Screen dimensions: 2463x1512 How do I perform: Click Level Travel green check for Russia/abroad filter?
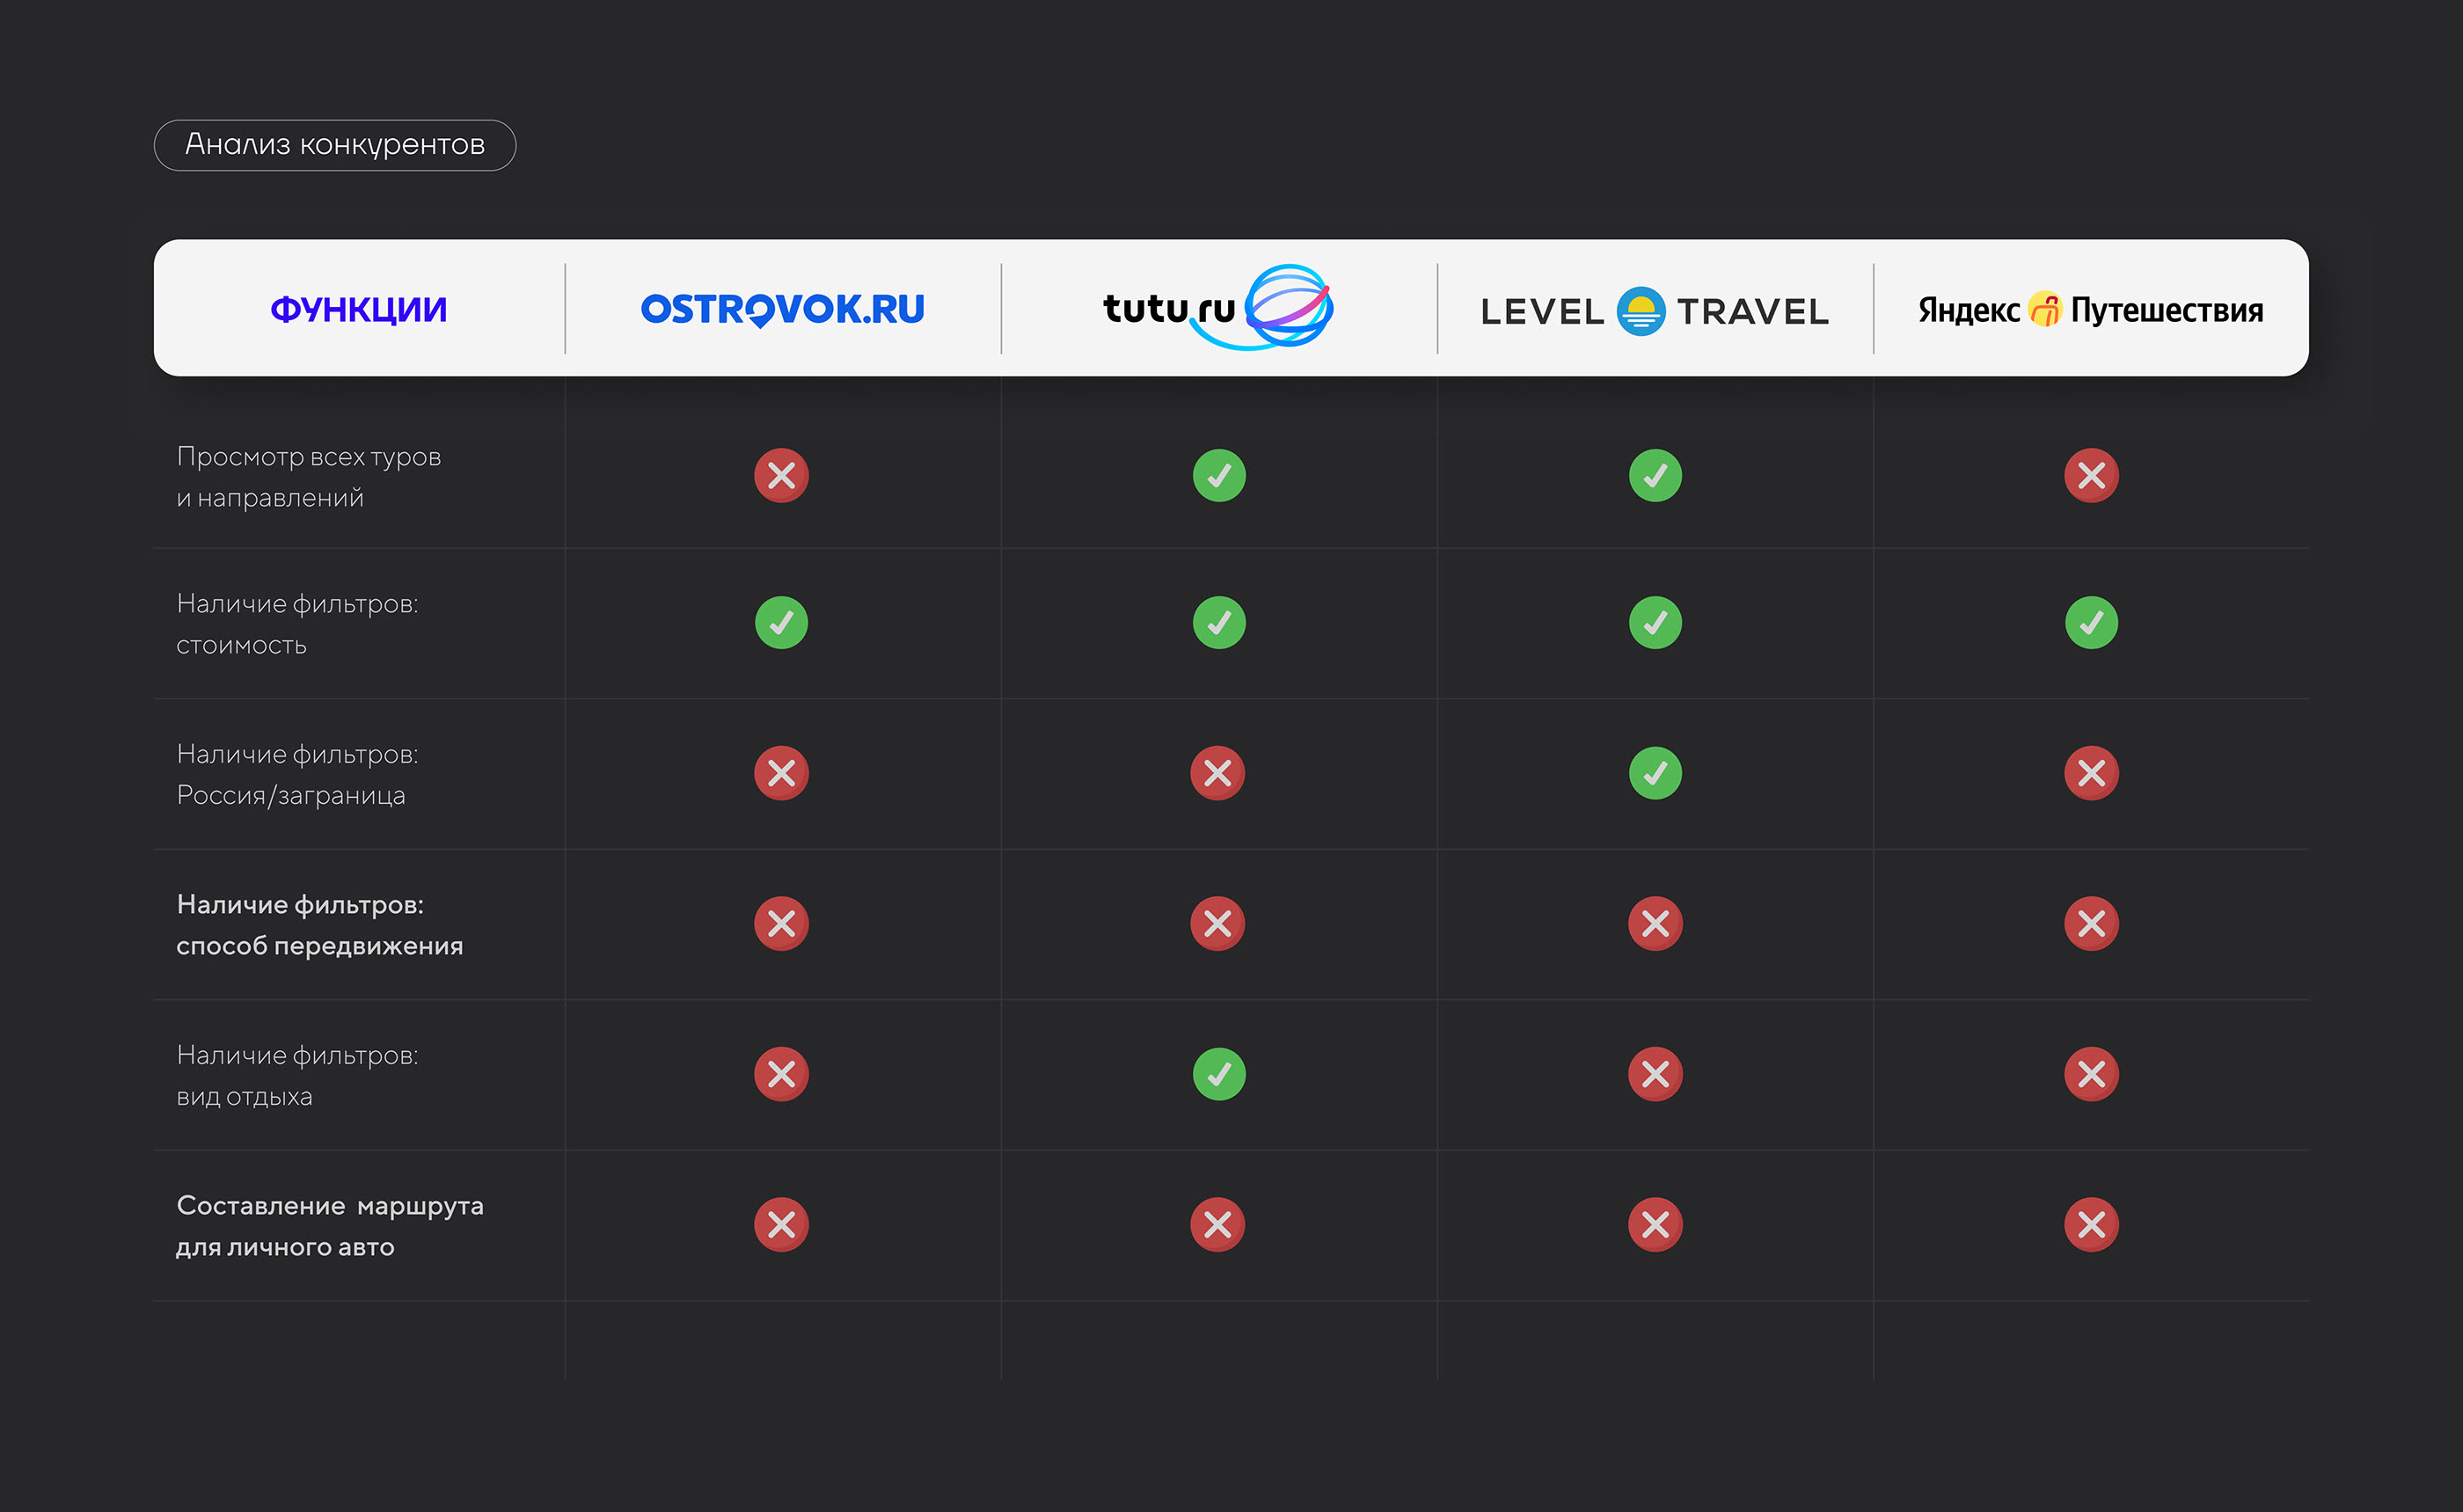tap(1655, 773)
